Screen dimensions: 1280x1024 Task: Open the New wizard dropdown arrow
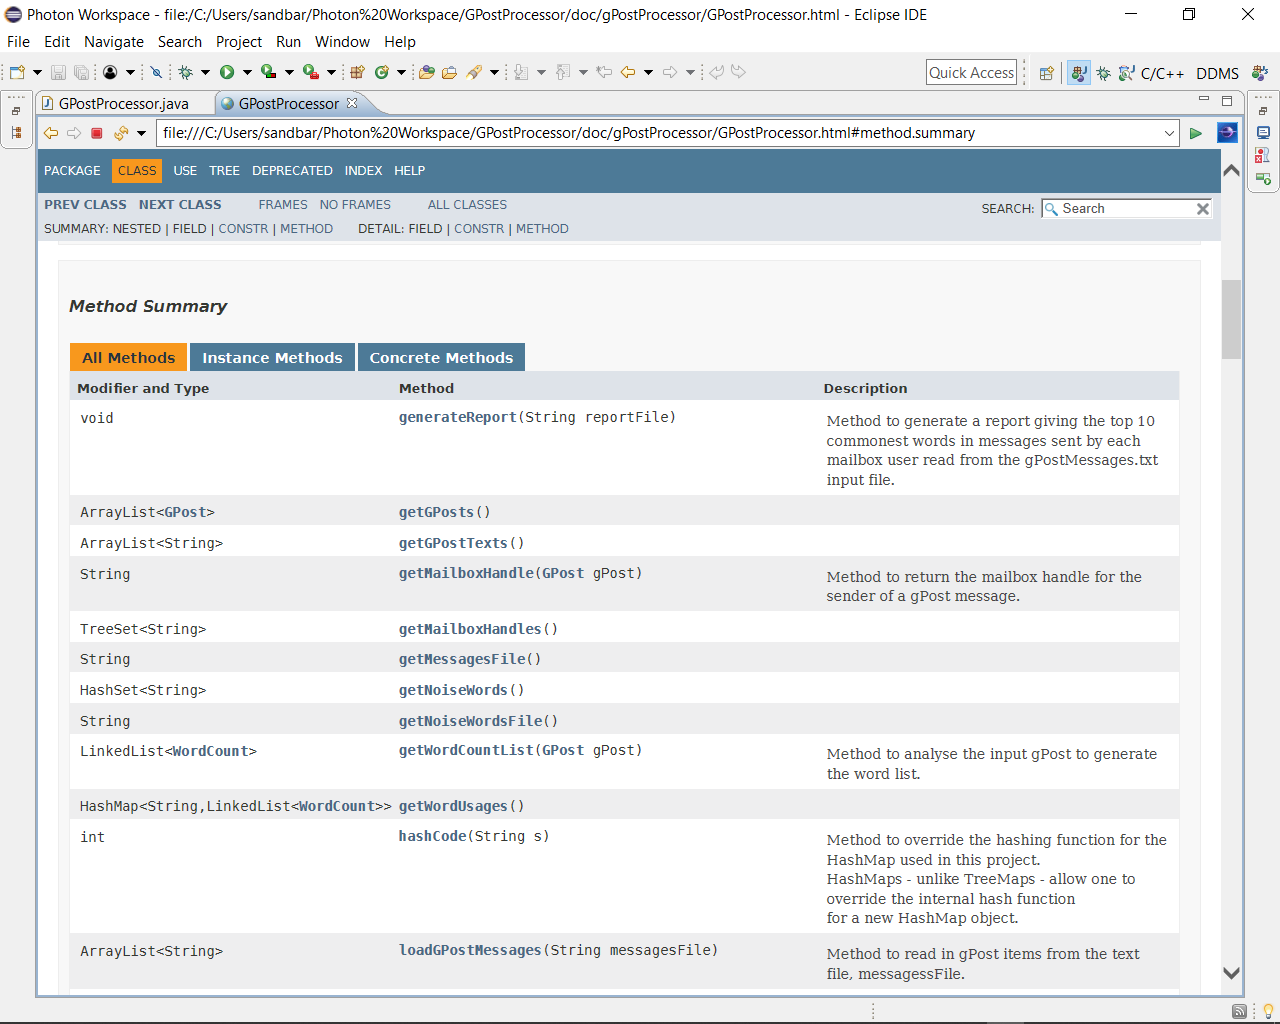(x=37, y=72)
